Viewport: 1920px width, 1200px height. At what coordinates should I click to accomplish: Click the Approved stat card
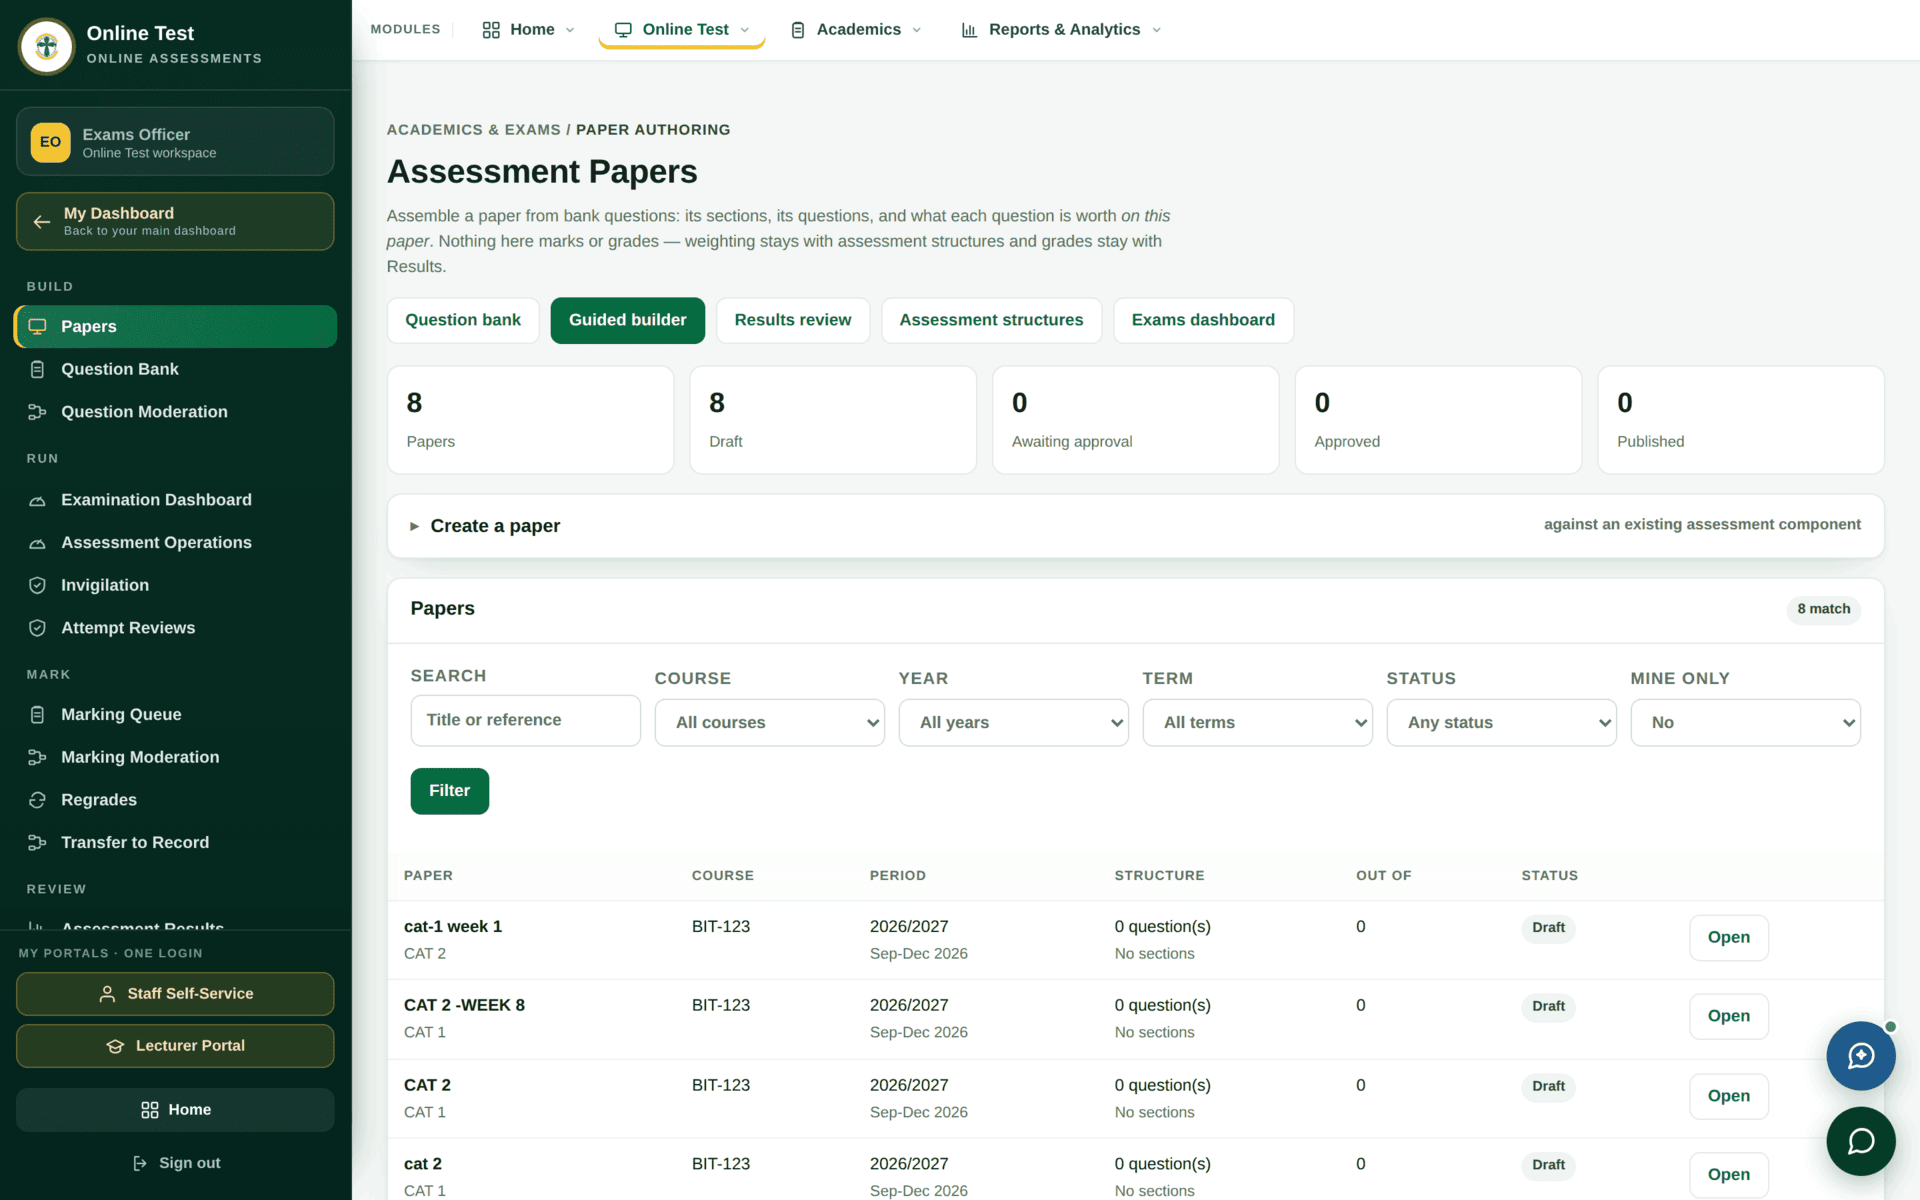1438,420
